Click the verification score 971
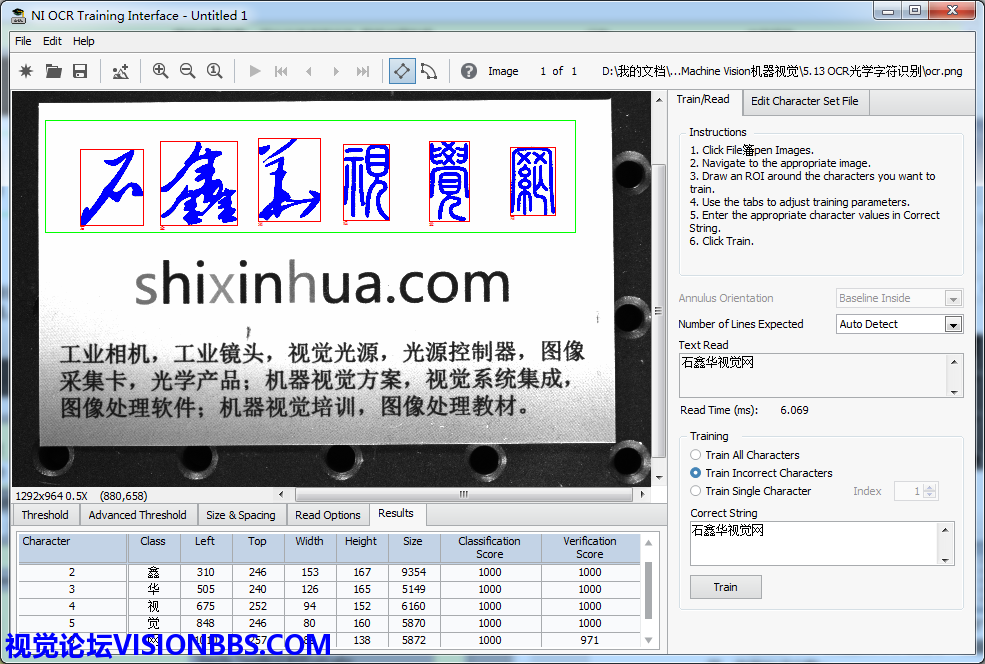The height and width of the screenshot is (664, 985). click(x=590, y=640)
